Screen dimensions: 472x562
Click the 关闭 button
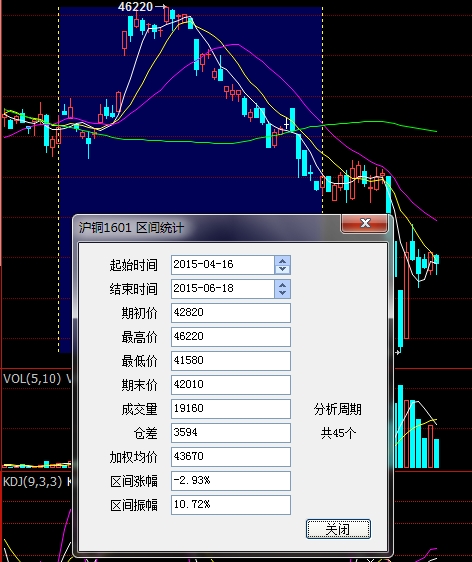point(338,529)
